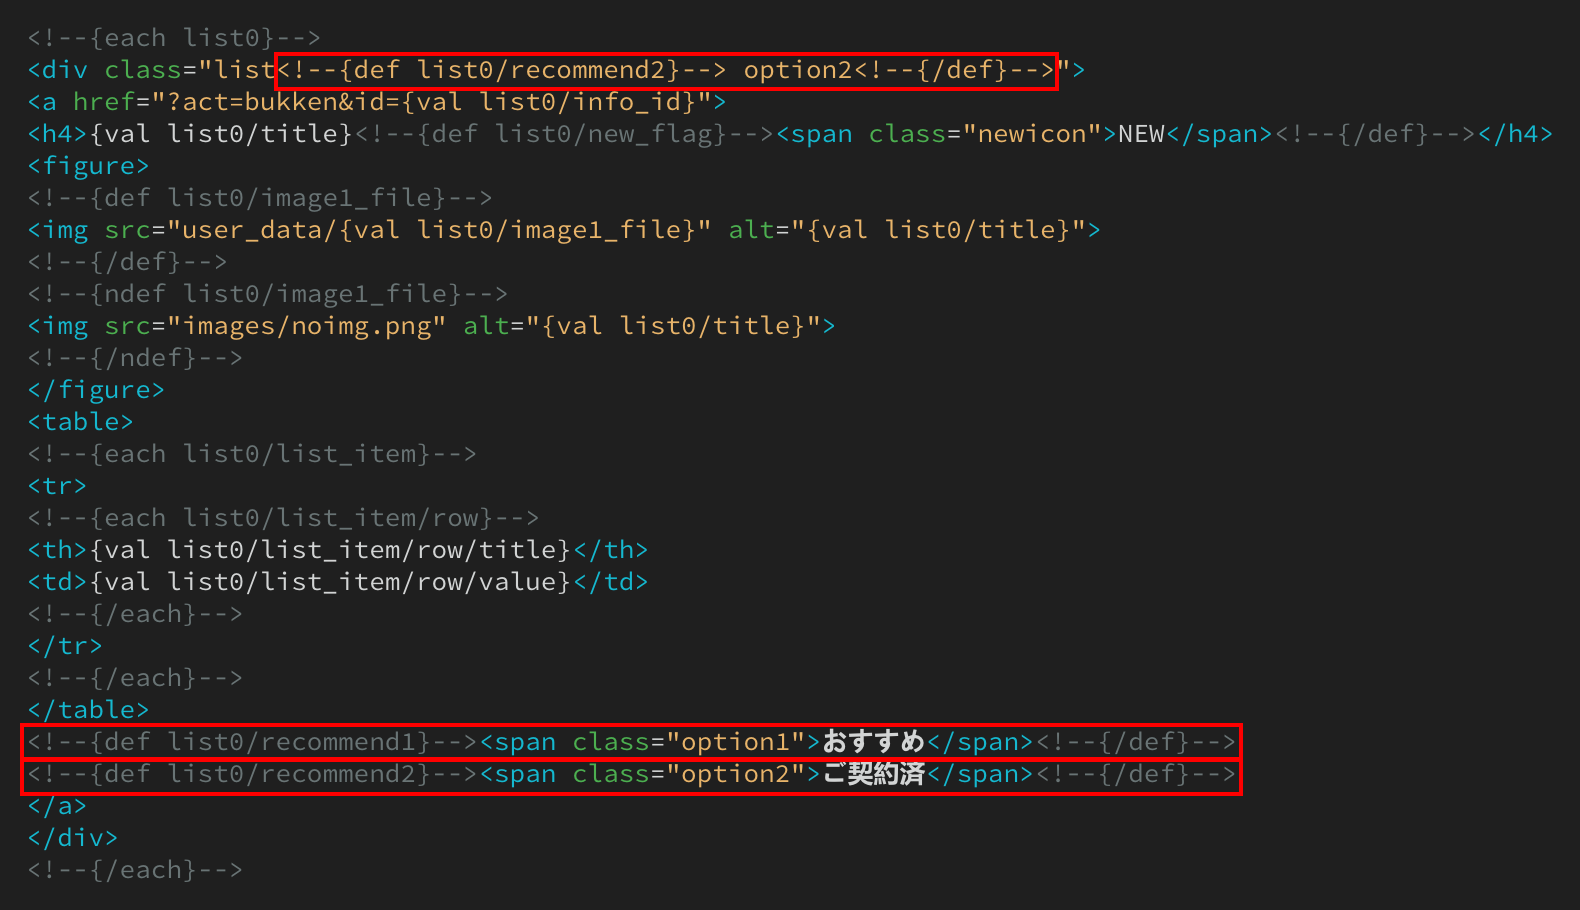Click the ndef list0/image1_file comment line
The height and width of the screenshot is (910, 1580).
click(267, 294)
